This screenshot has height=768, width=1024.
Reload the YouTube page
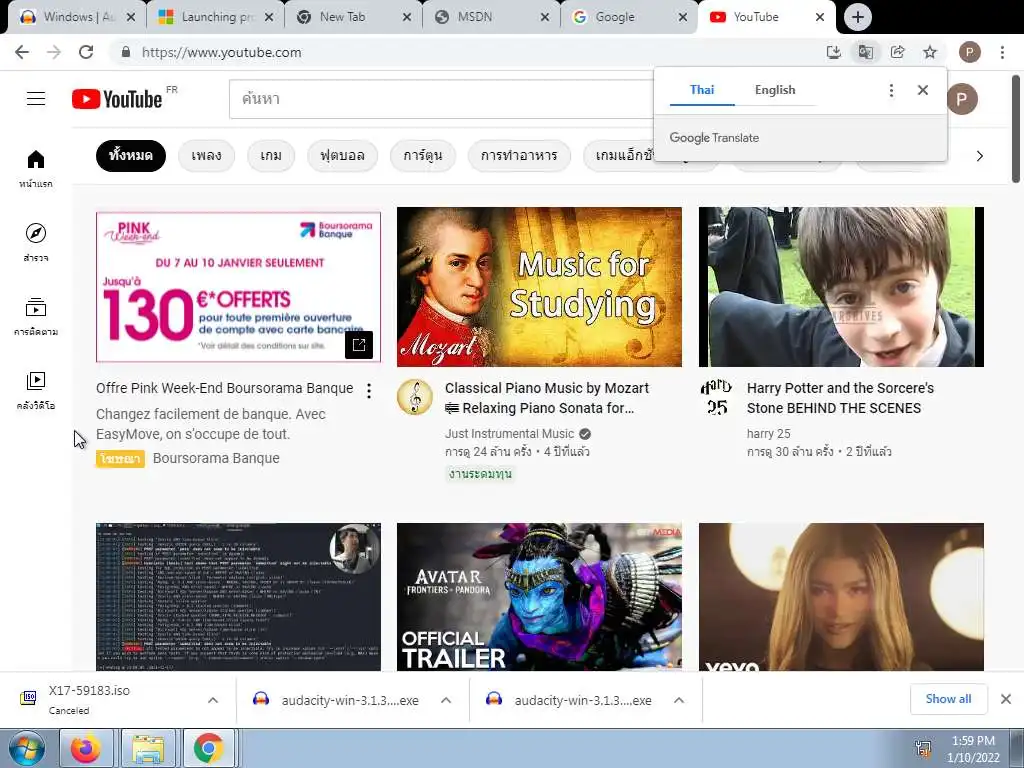(x=86, y=52)
